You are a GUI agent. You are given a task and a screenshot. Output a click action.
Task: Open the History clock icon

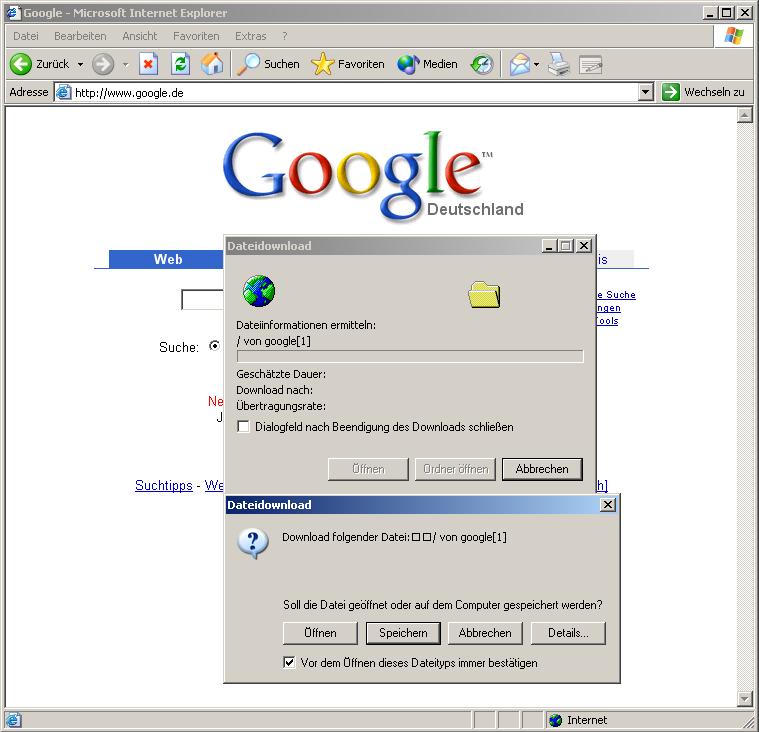coord(482,64)
